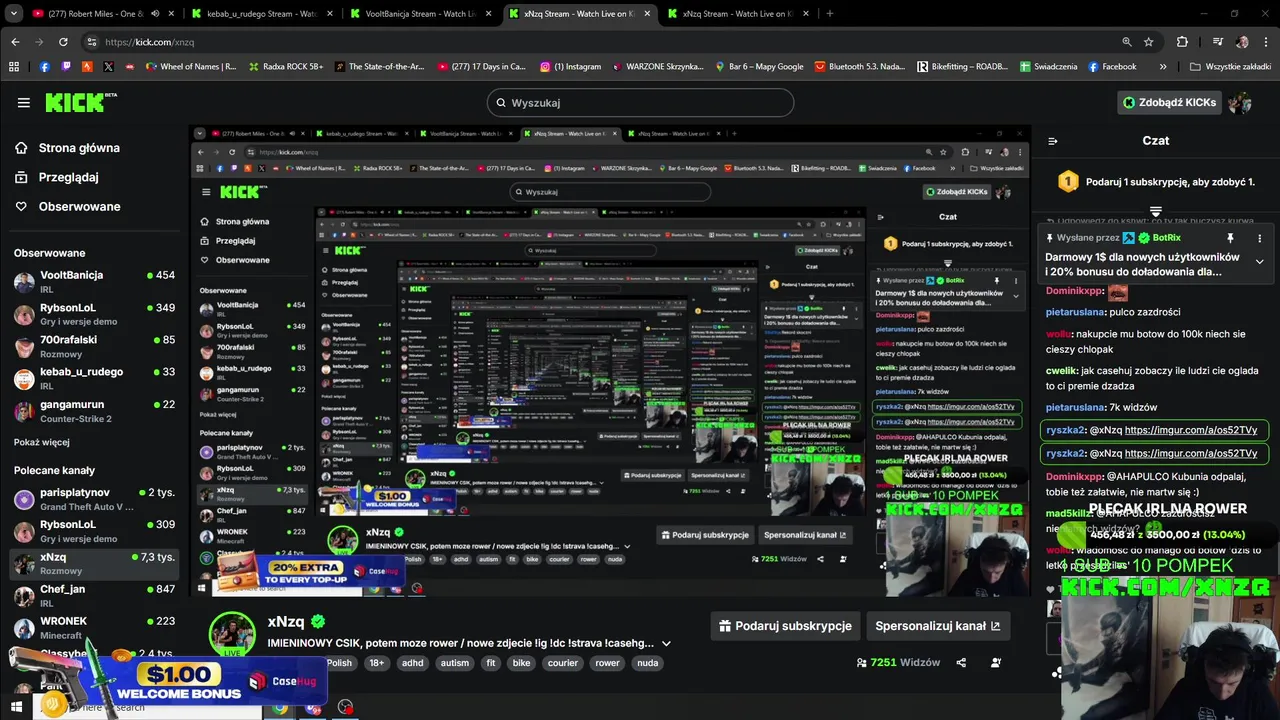Click the chat username pietaruslana saying pulco zazdrosci
This screenshot has width=1280, height=720.
1075,312
